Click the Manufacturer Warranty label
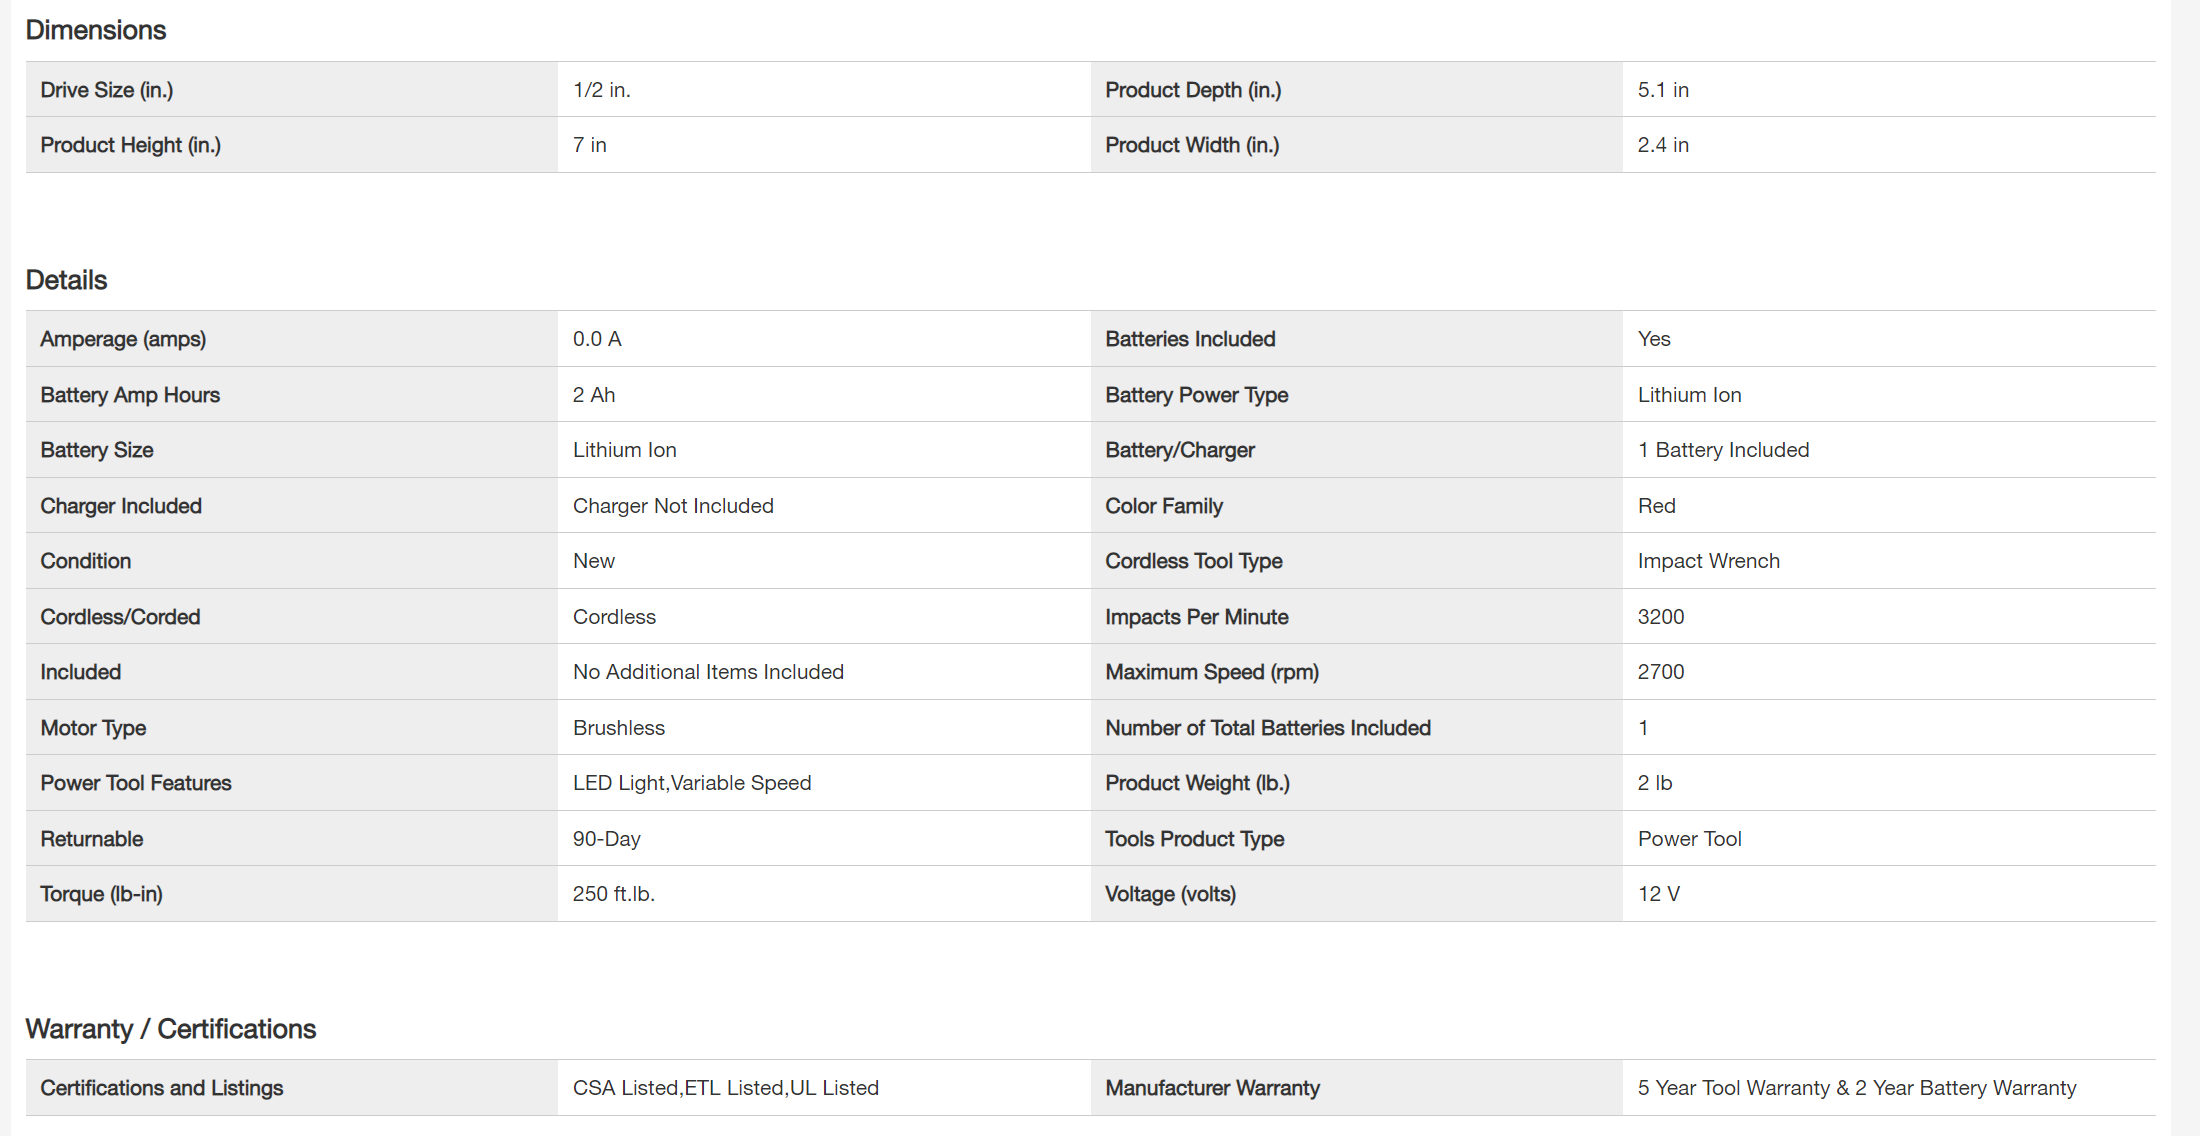Screen dimensions: 2200x1136 [x=1212, y=1088]
